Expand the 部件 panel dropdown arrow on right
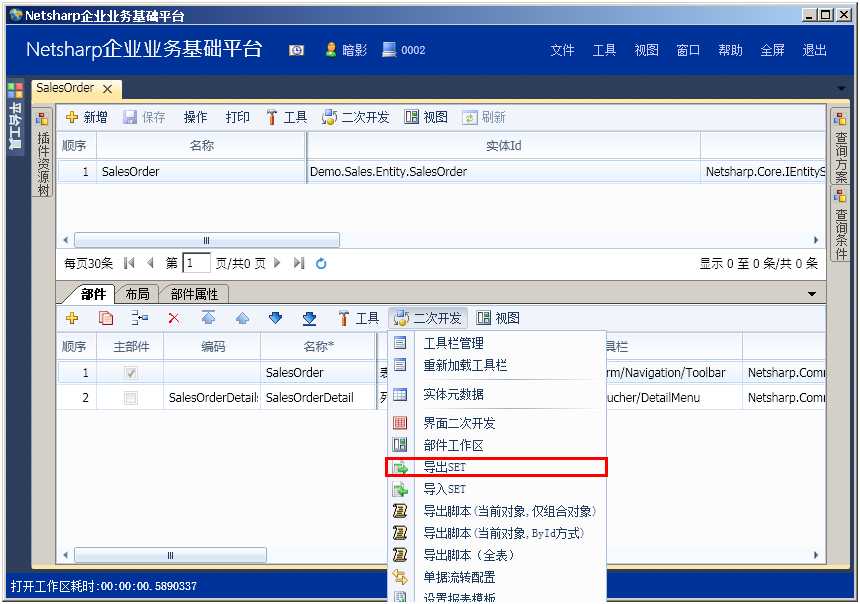The height and width of the screenshot is (604, 860). 812,294
